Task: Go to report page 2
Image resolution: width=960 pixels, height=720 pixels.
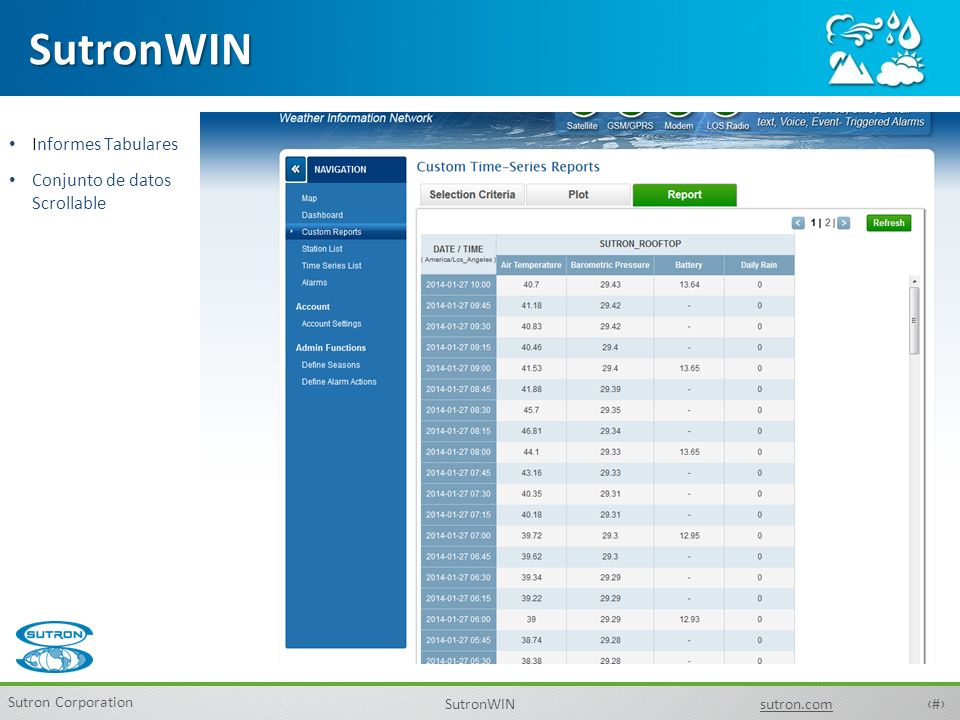Action: pos(828,223)
